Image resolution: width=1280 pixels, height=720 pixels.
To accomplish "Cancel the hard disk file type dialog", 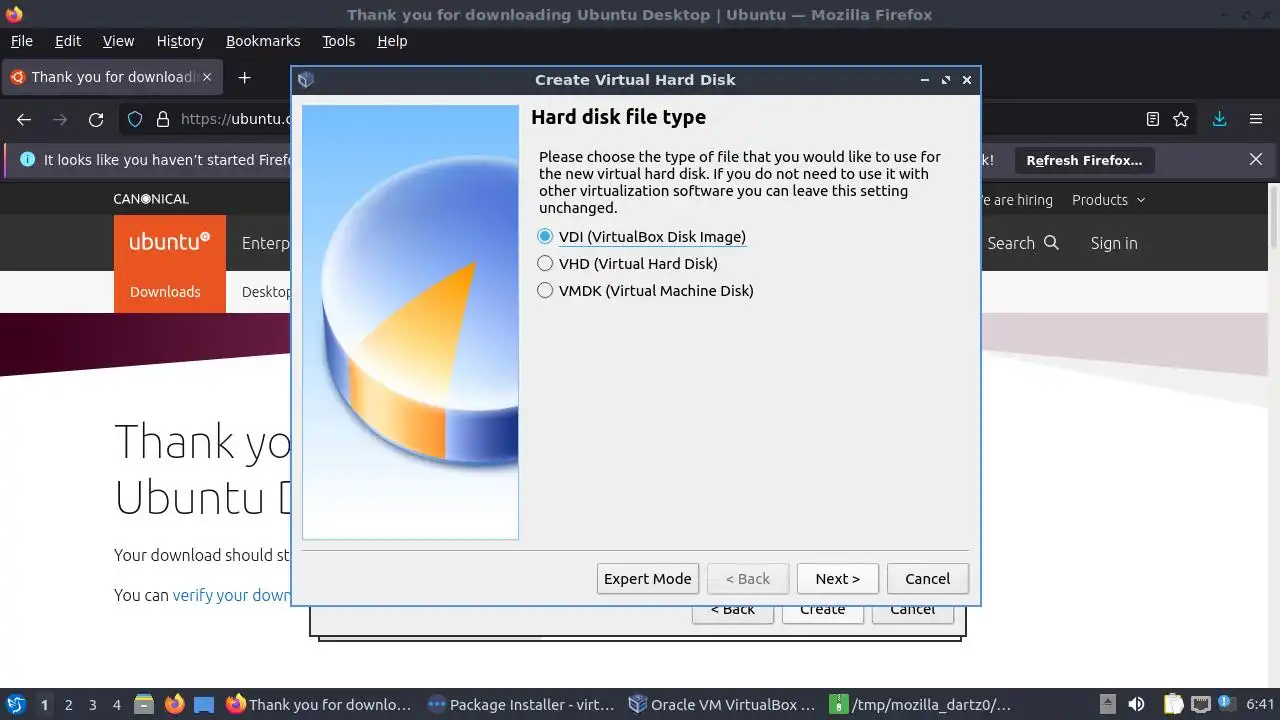I will pyautogui.click(x=927, y=579).
